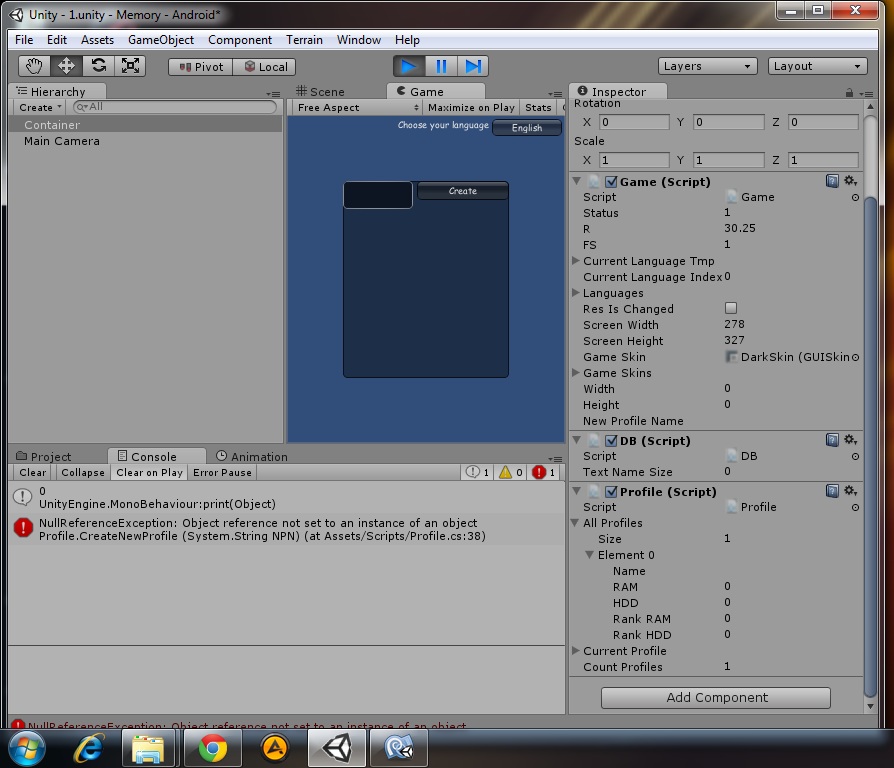Select the Move transform tool
Screen dimensions: 894x768
66,66
